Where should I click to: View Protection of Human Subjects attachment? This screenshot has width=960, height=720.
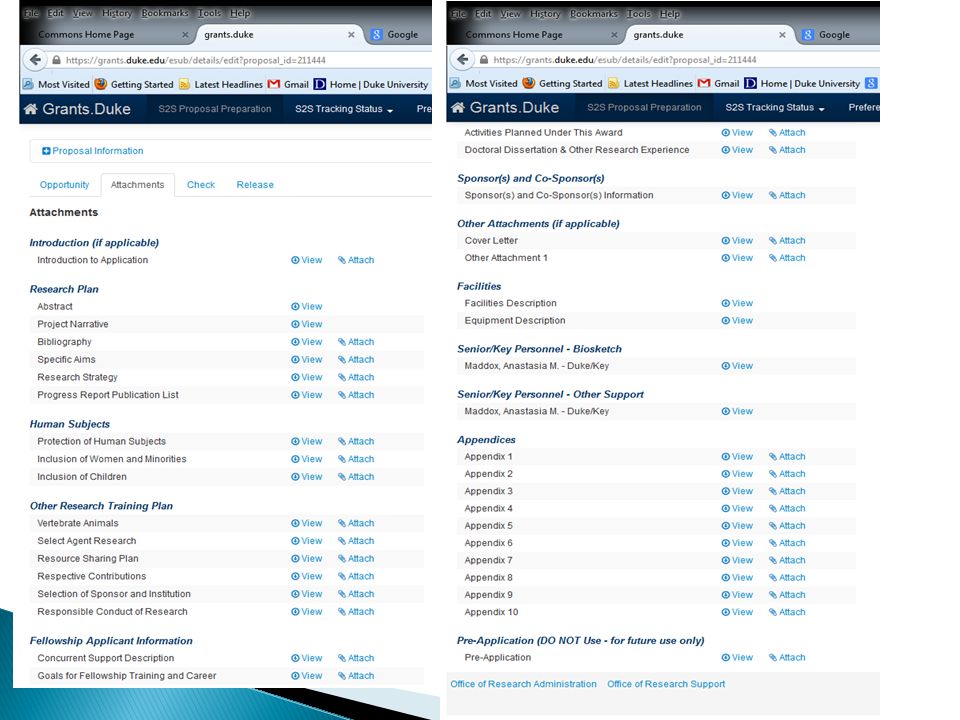coord(307,441)
